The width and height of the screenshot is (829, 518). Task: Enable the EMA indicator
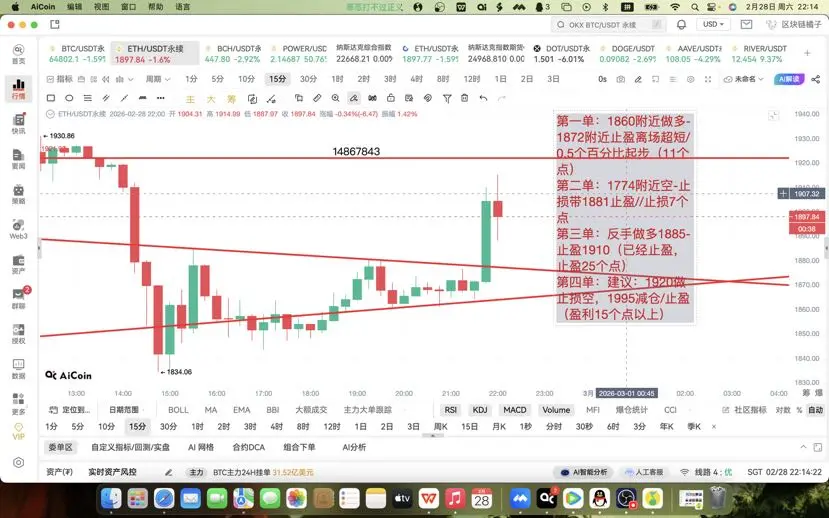click(x=242, y=410)
